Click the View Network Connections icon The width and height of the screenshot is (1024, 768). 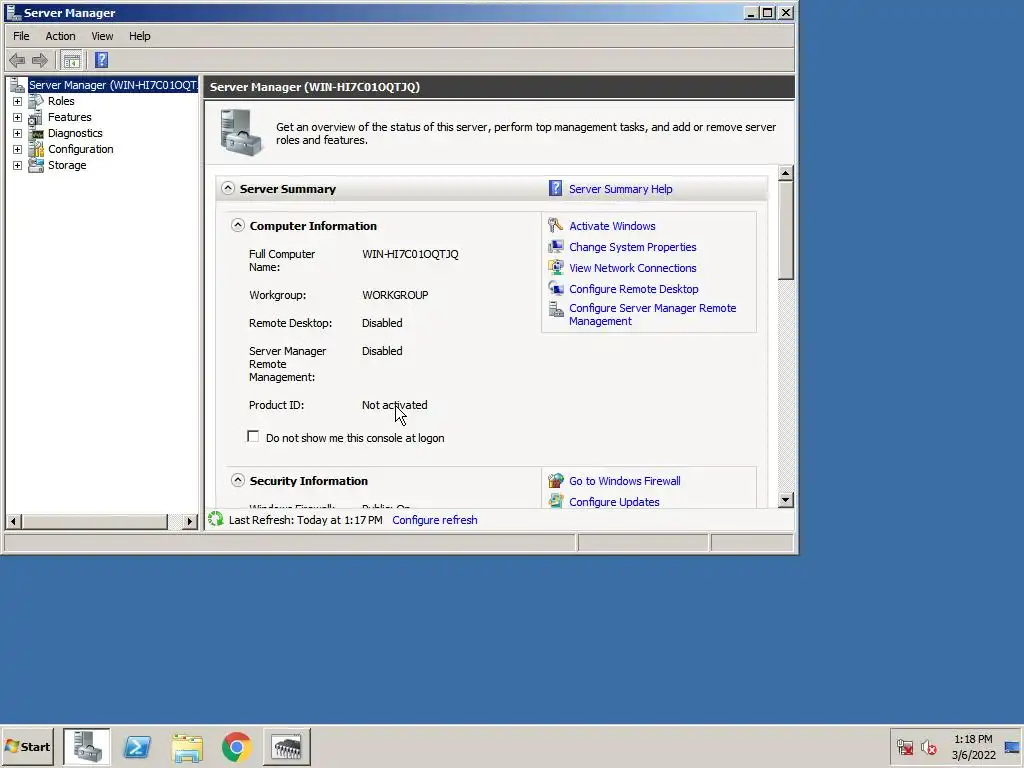click(556, 268)
